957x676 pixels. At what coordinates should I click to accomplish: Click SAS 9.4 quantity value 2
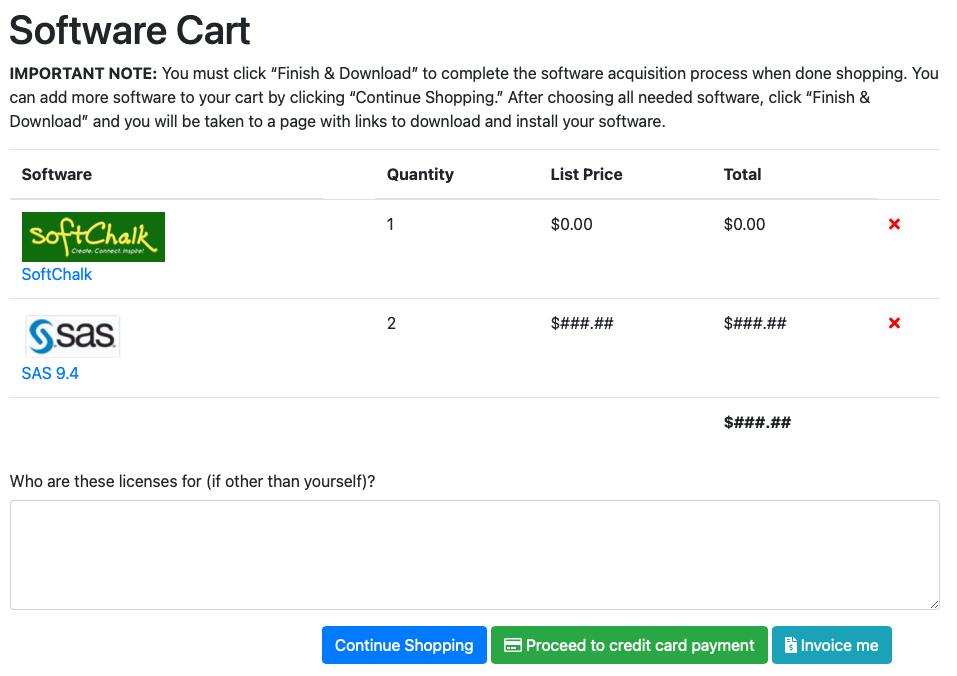click(x=391, y=323)
